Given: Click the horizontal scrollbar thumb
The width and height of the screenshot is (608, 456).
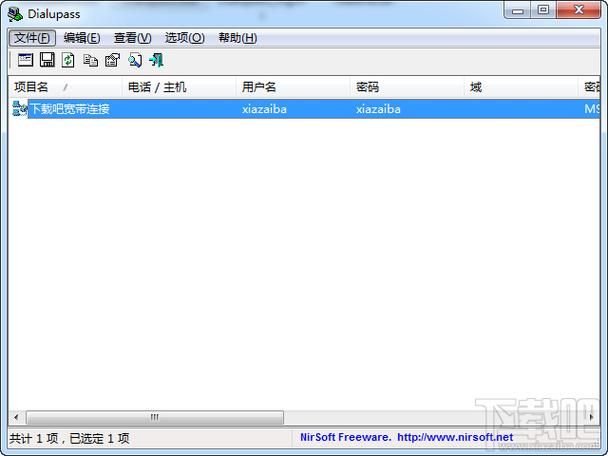Looking at the screenshot, I should point(155,417).
